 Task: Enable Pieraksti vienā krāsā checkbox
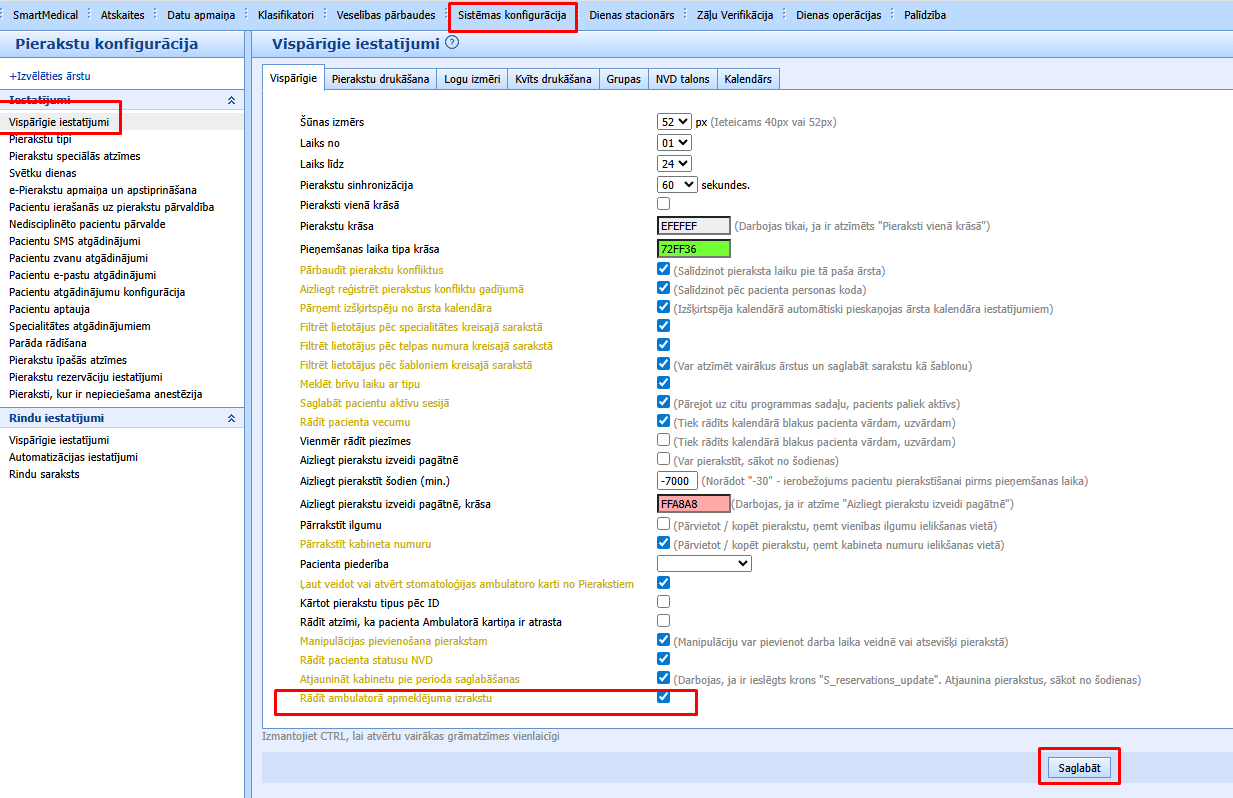coord(663,204)
